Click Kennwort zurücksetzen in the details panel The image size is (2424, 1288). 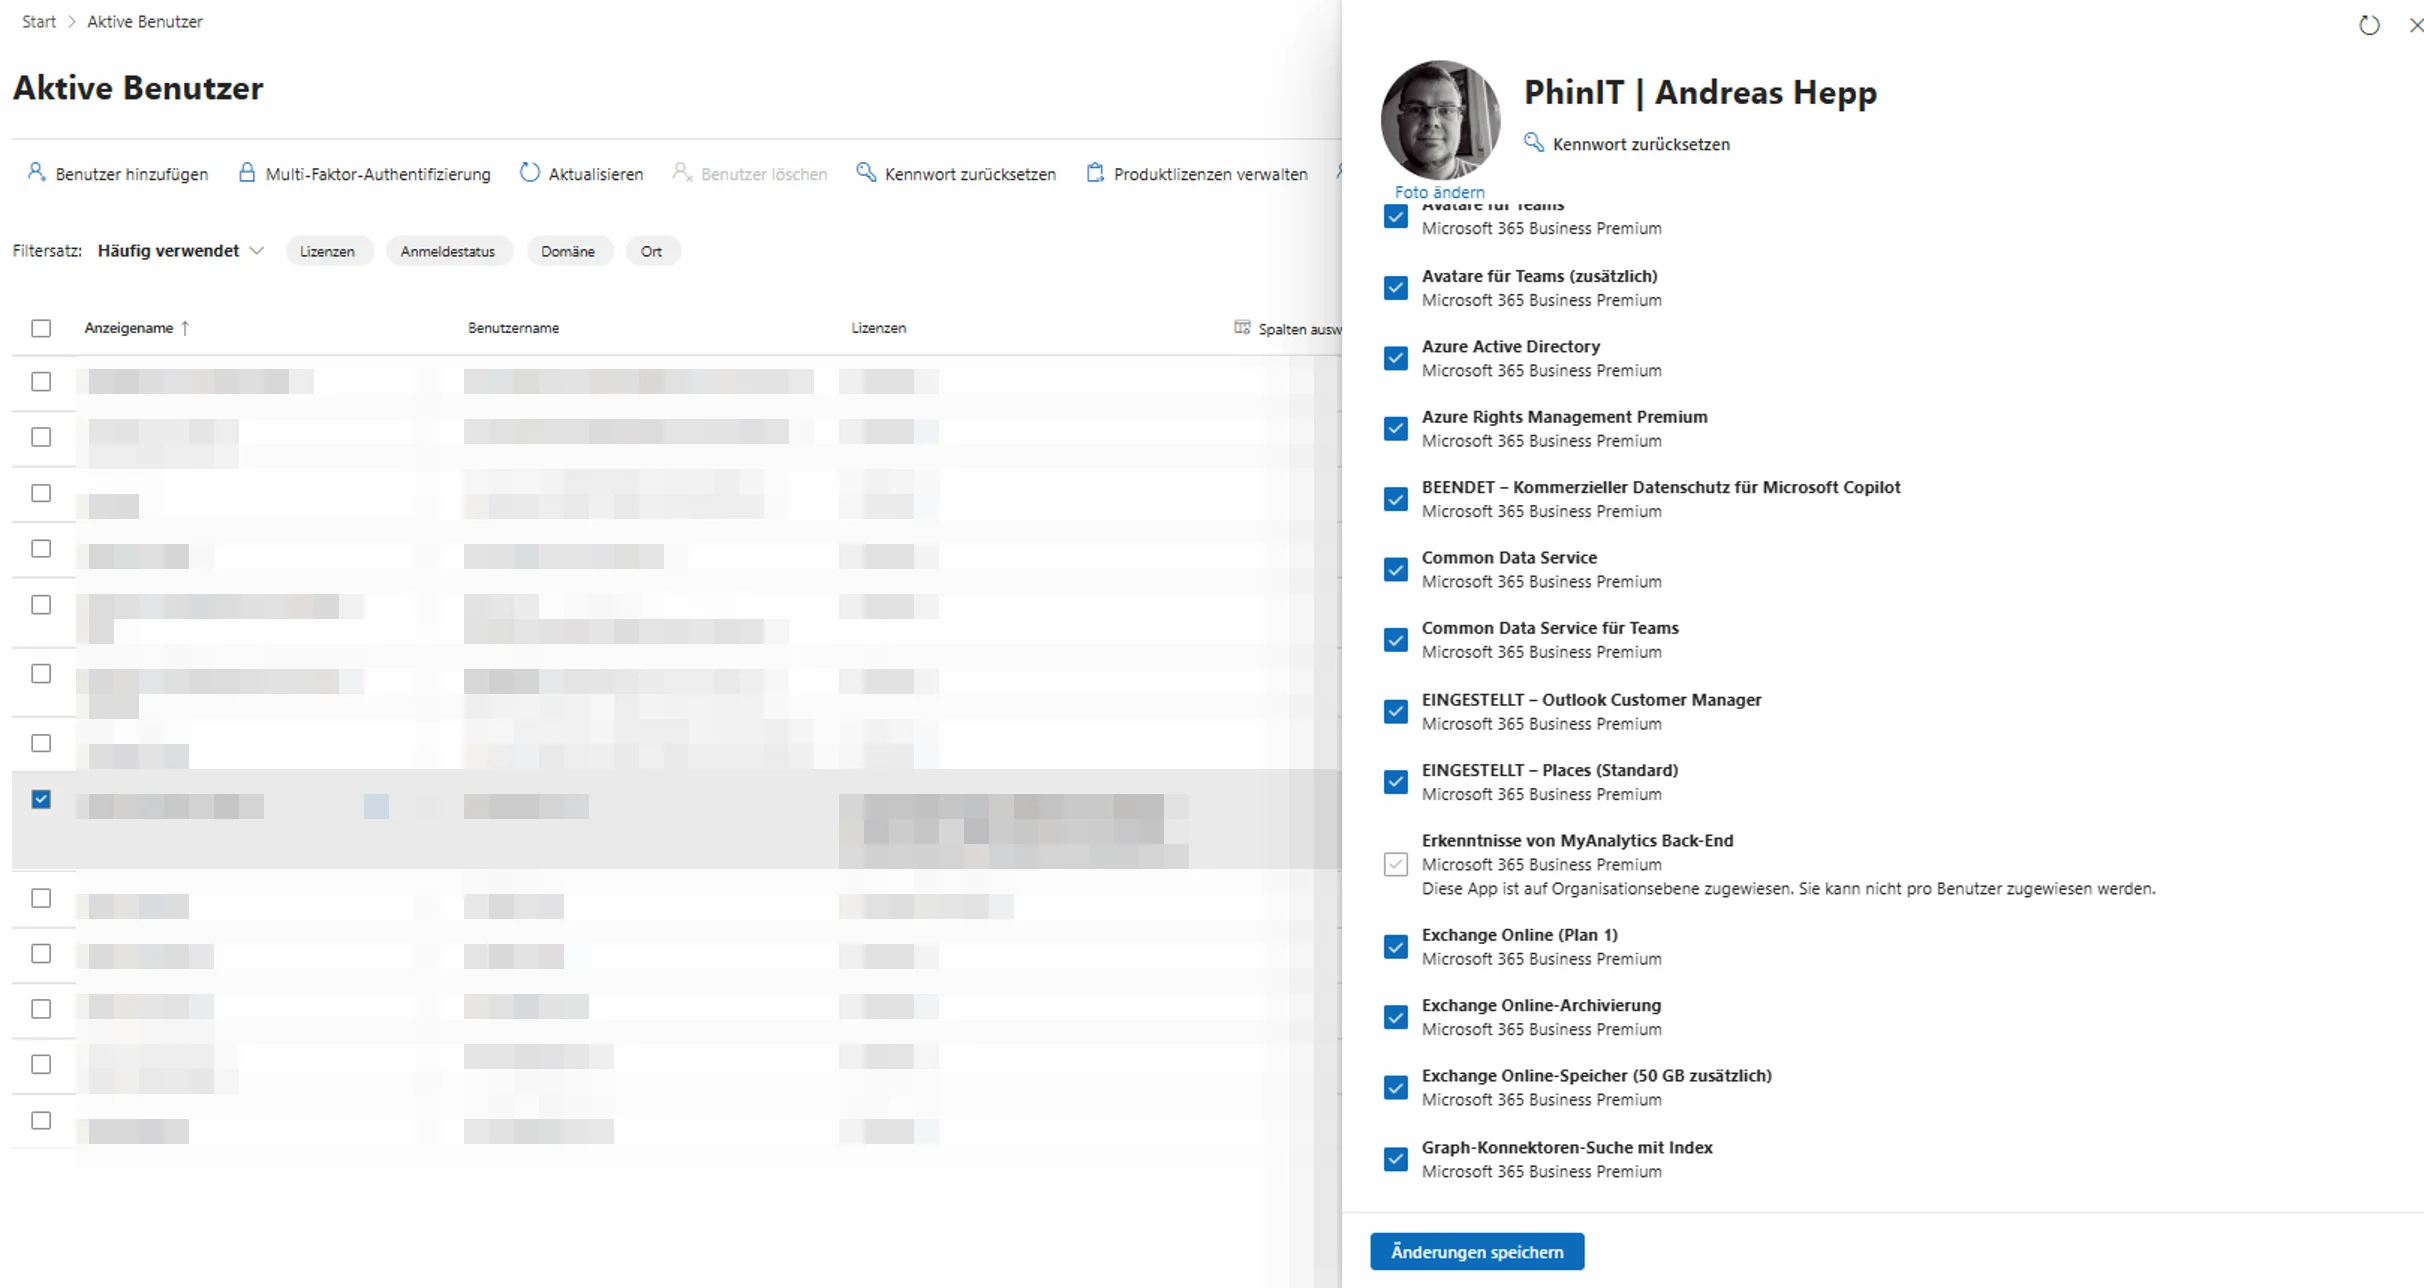(x=1641, y=144)
